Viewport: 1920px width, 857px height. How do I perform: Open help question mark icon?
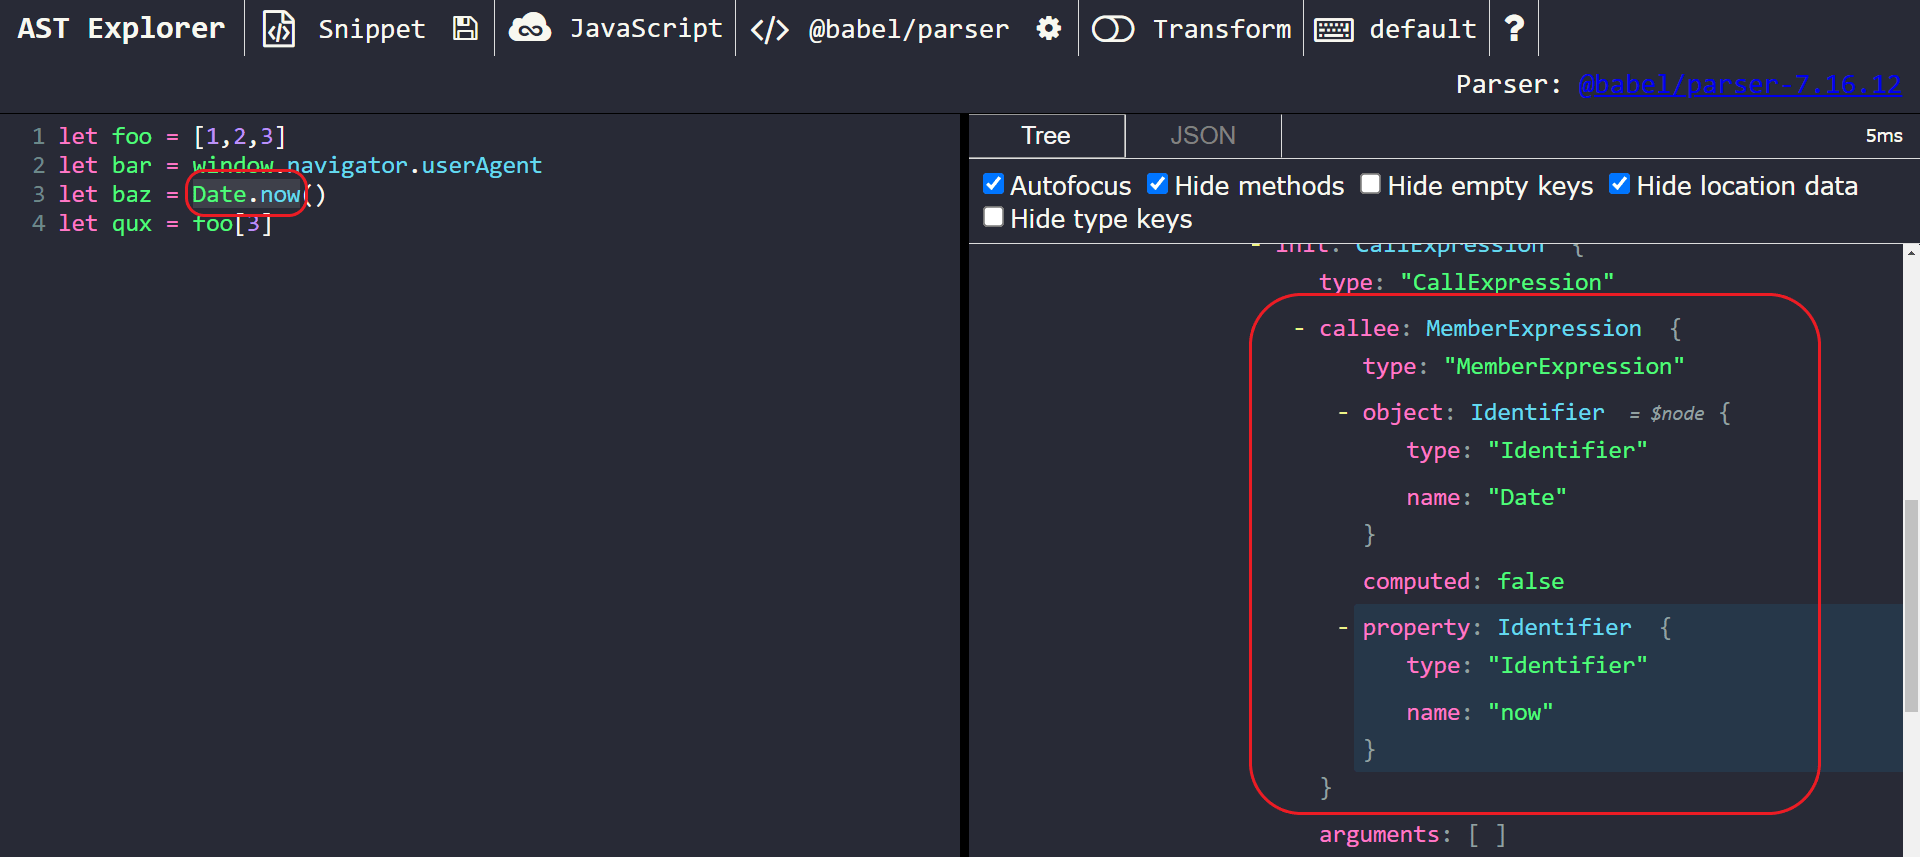1514,28
